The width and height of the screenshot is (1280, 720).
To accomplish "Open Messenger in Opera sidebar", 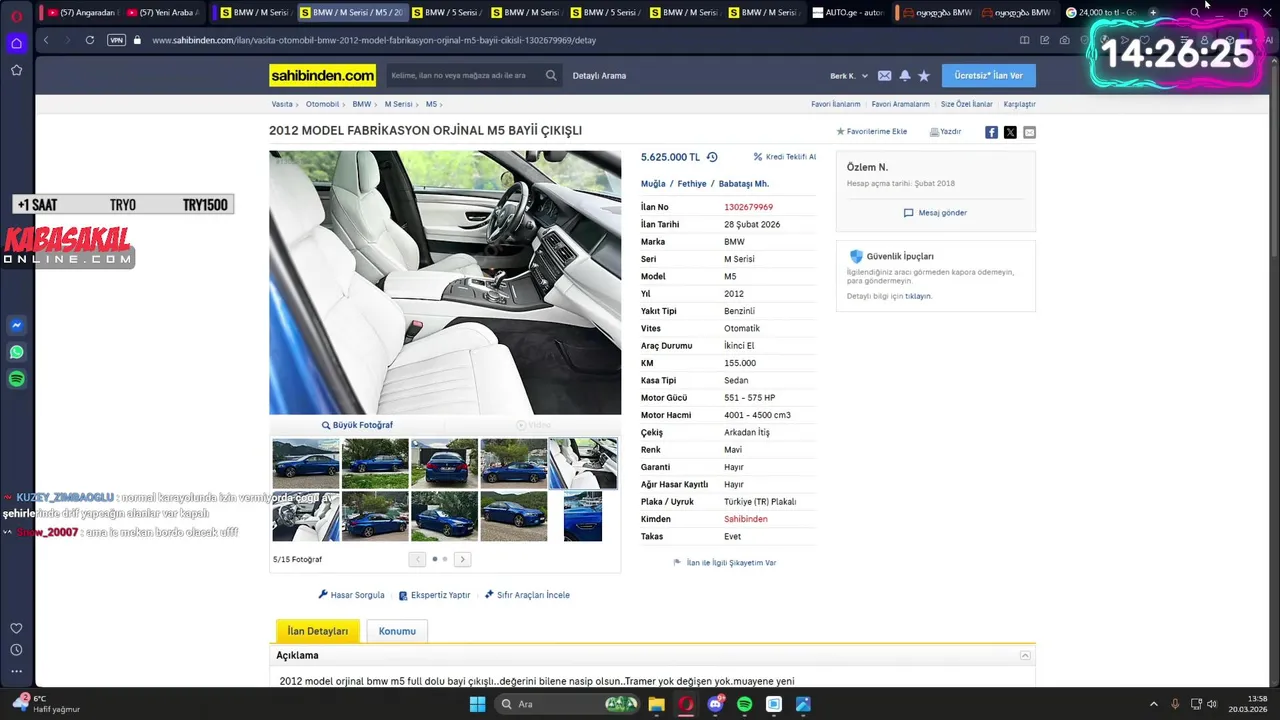I will (x=16, y=325).
